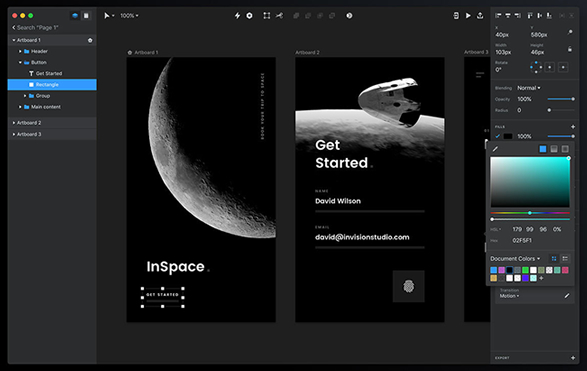587x371 pixels.
Task: Select the green document color swatch
Action: pyautogui.click(x=526, y=270)
